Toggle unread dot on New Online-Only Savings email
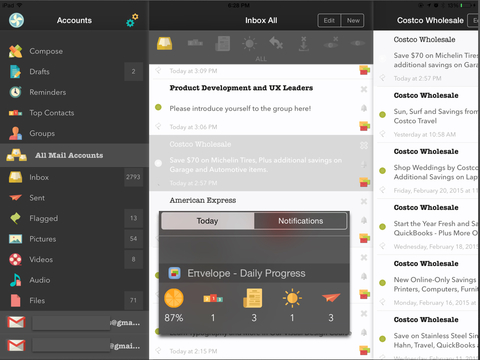The width and height of the screenshot is (480, 360). coord(382,283)
